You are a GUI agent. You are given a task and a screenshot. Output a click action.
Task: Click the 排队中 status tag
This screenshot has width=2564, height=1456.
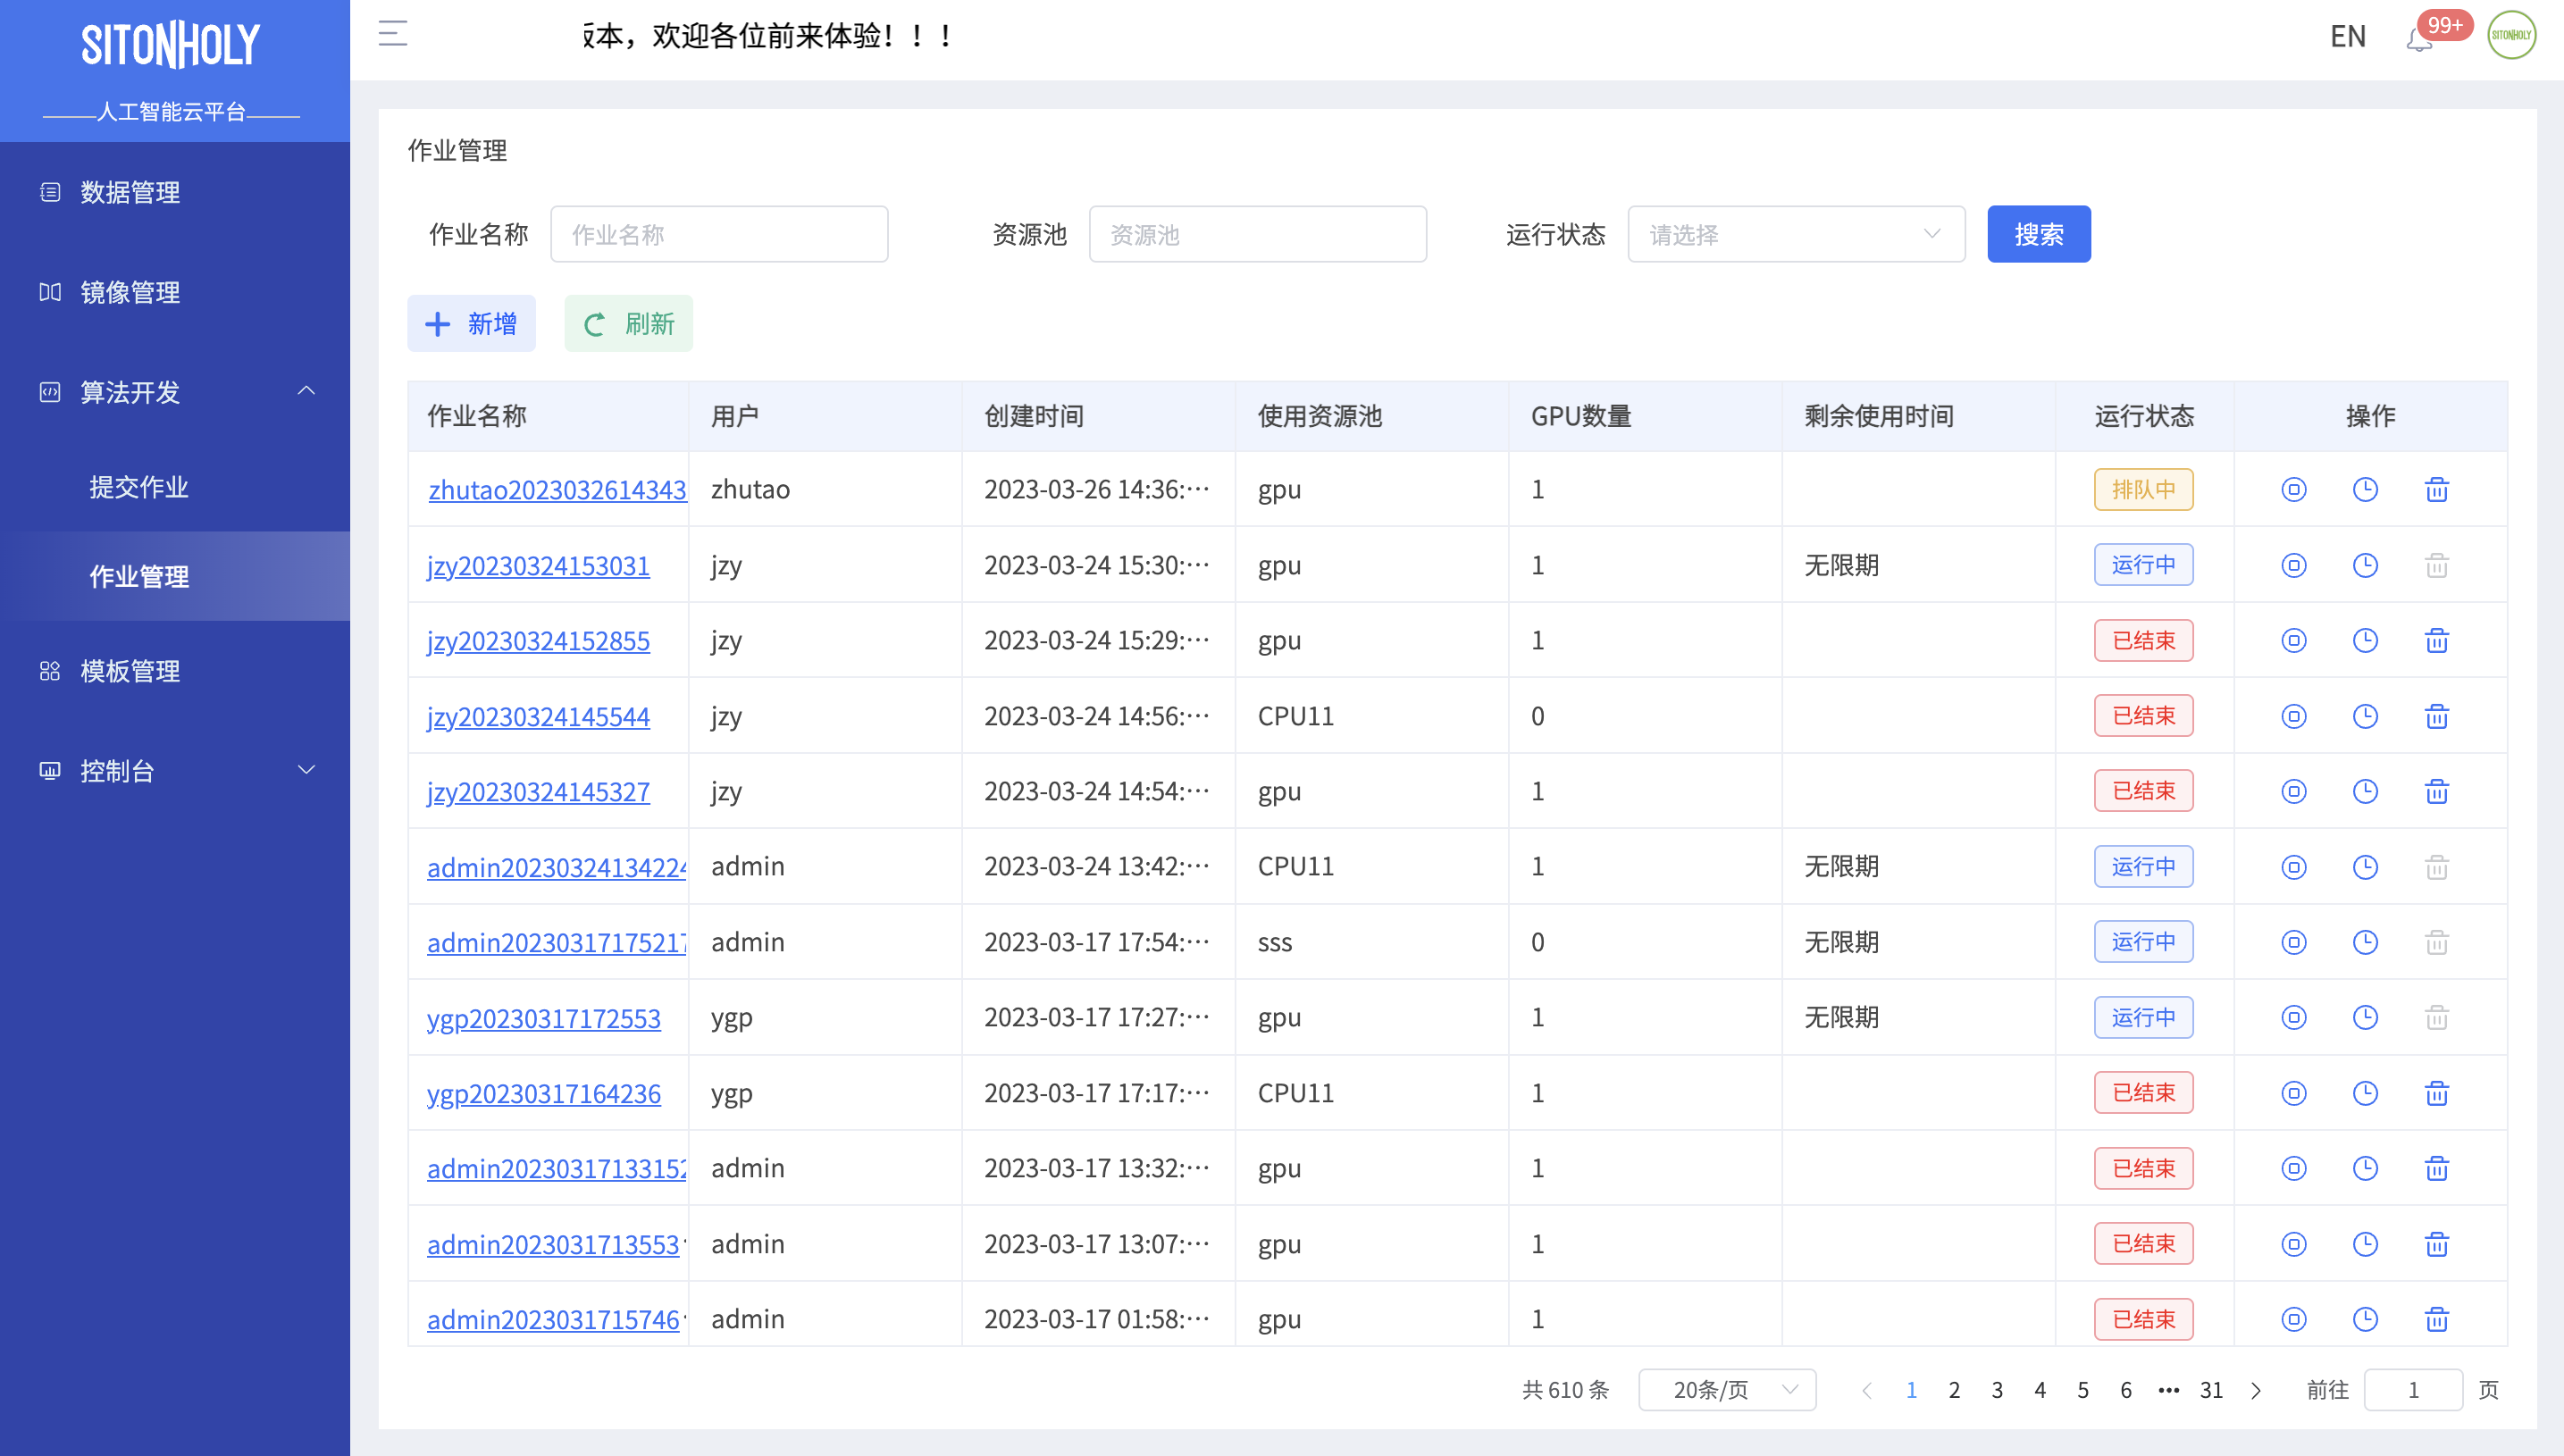click(2143, 489)
